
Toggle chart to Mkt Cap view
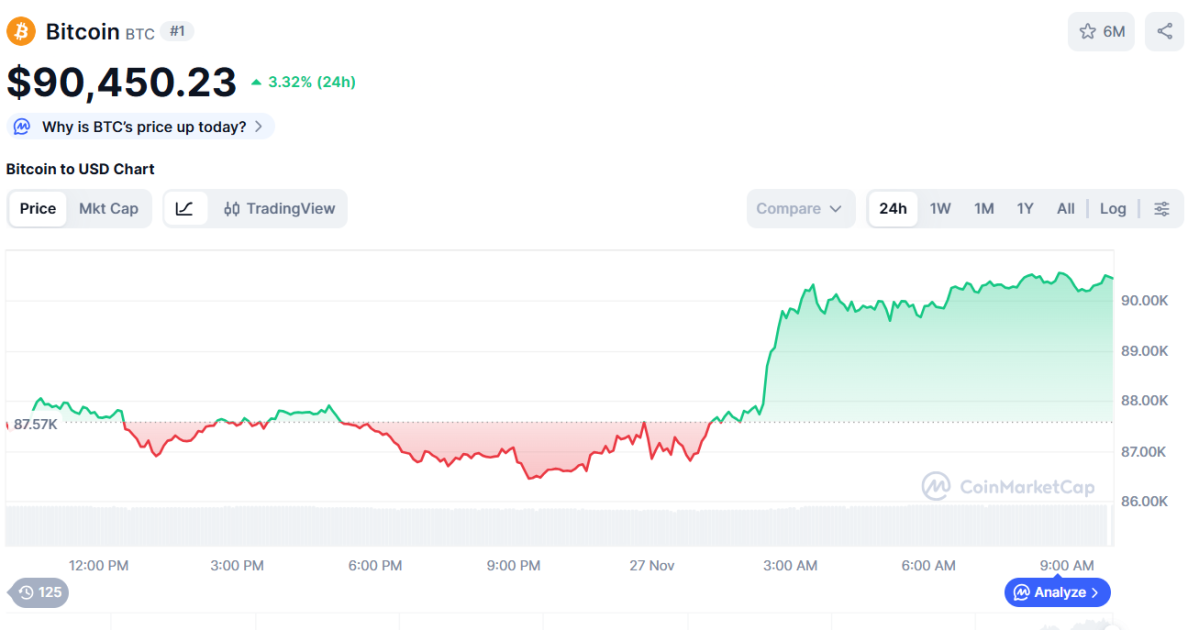108,208
